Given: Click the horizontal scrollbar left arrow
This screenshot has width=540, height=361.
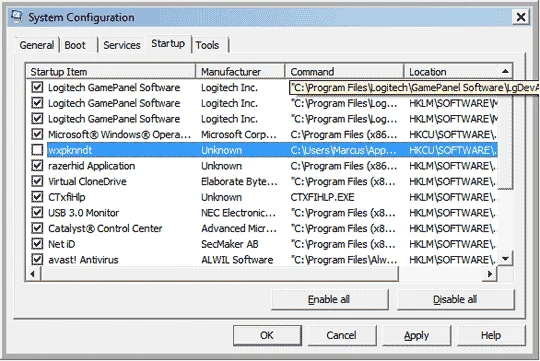Looking at the screenshot, I should click(33, 274).
